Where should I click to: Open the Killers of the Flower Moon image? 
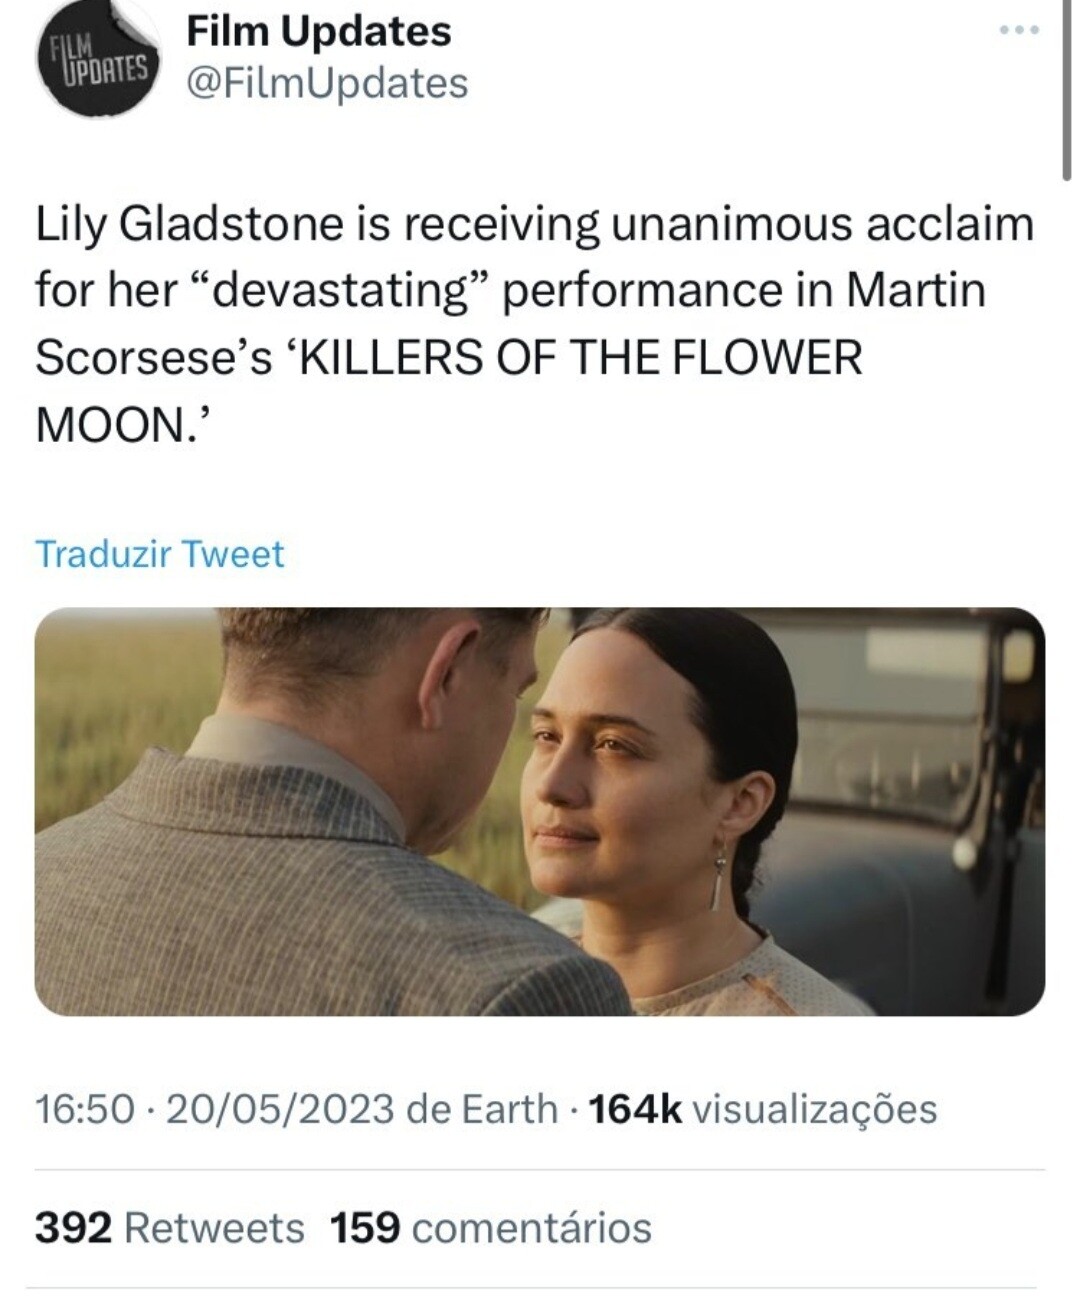click(539, 811)
